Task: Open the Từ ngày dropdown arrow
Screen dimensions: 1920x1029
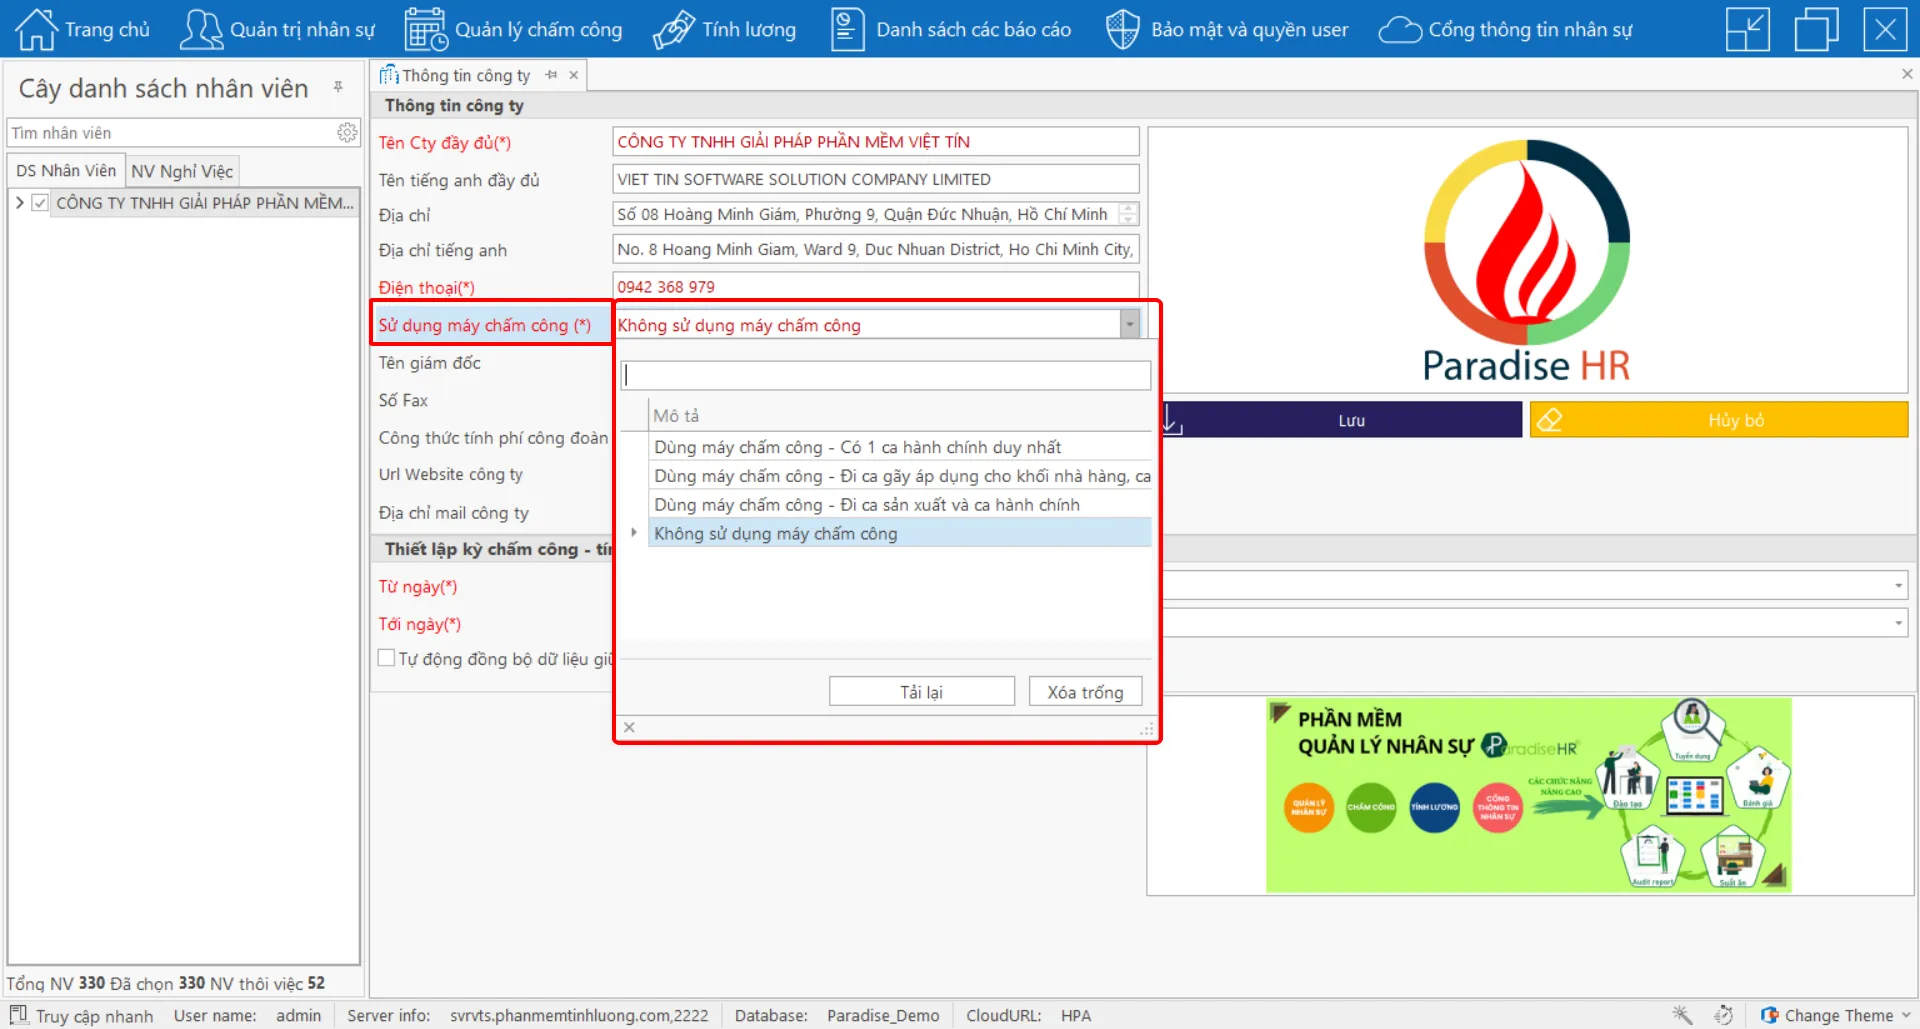Action: 1898,585
